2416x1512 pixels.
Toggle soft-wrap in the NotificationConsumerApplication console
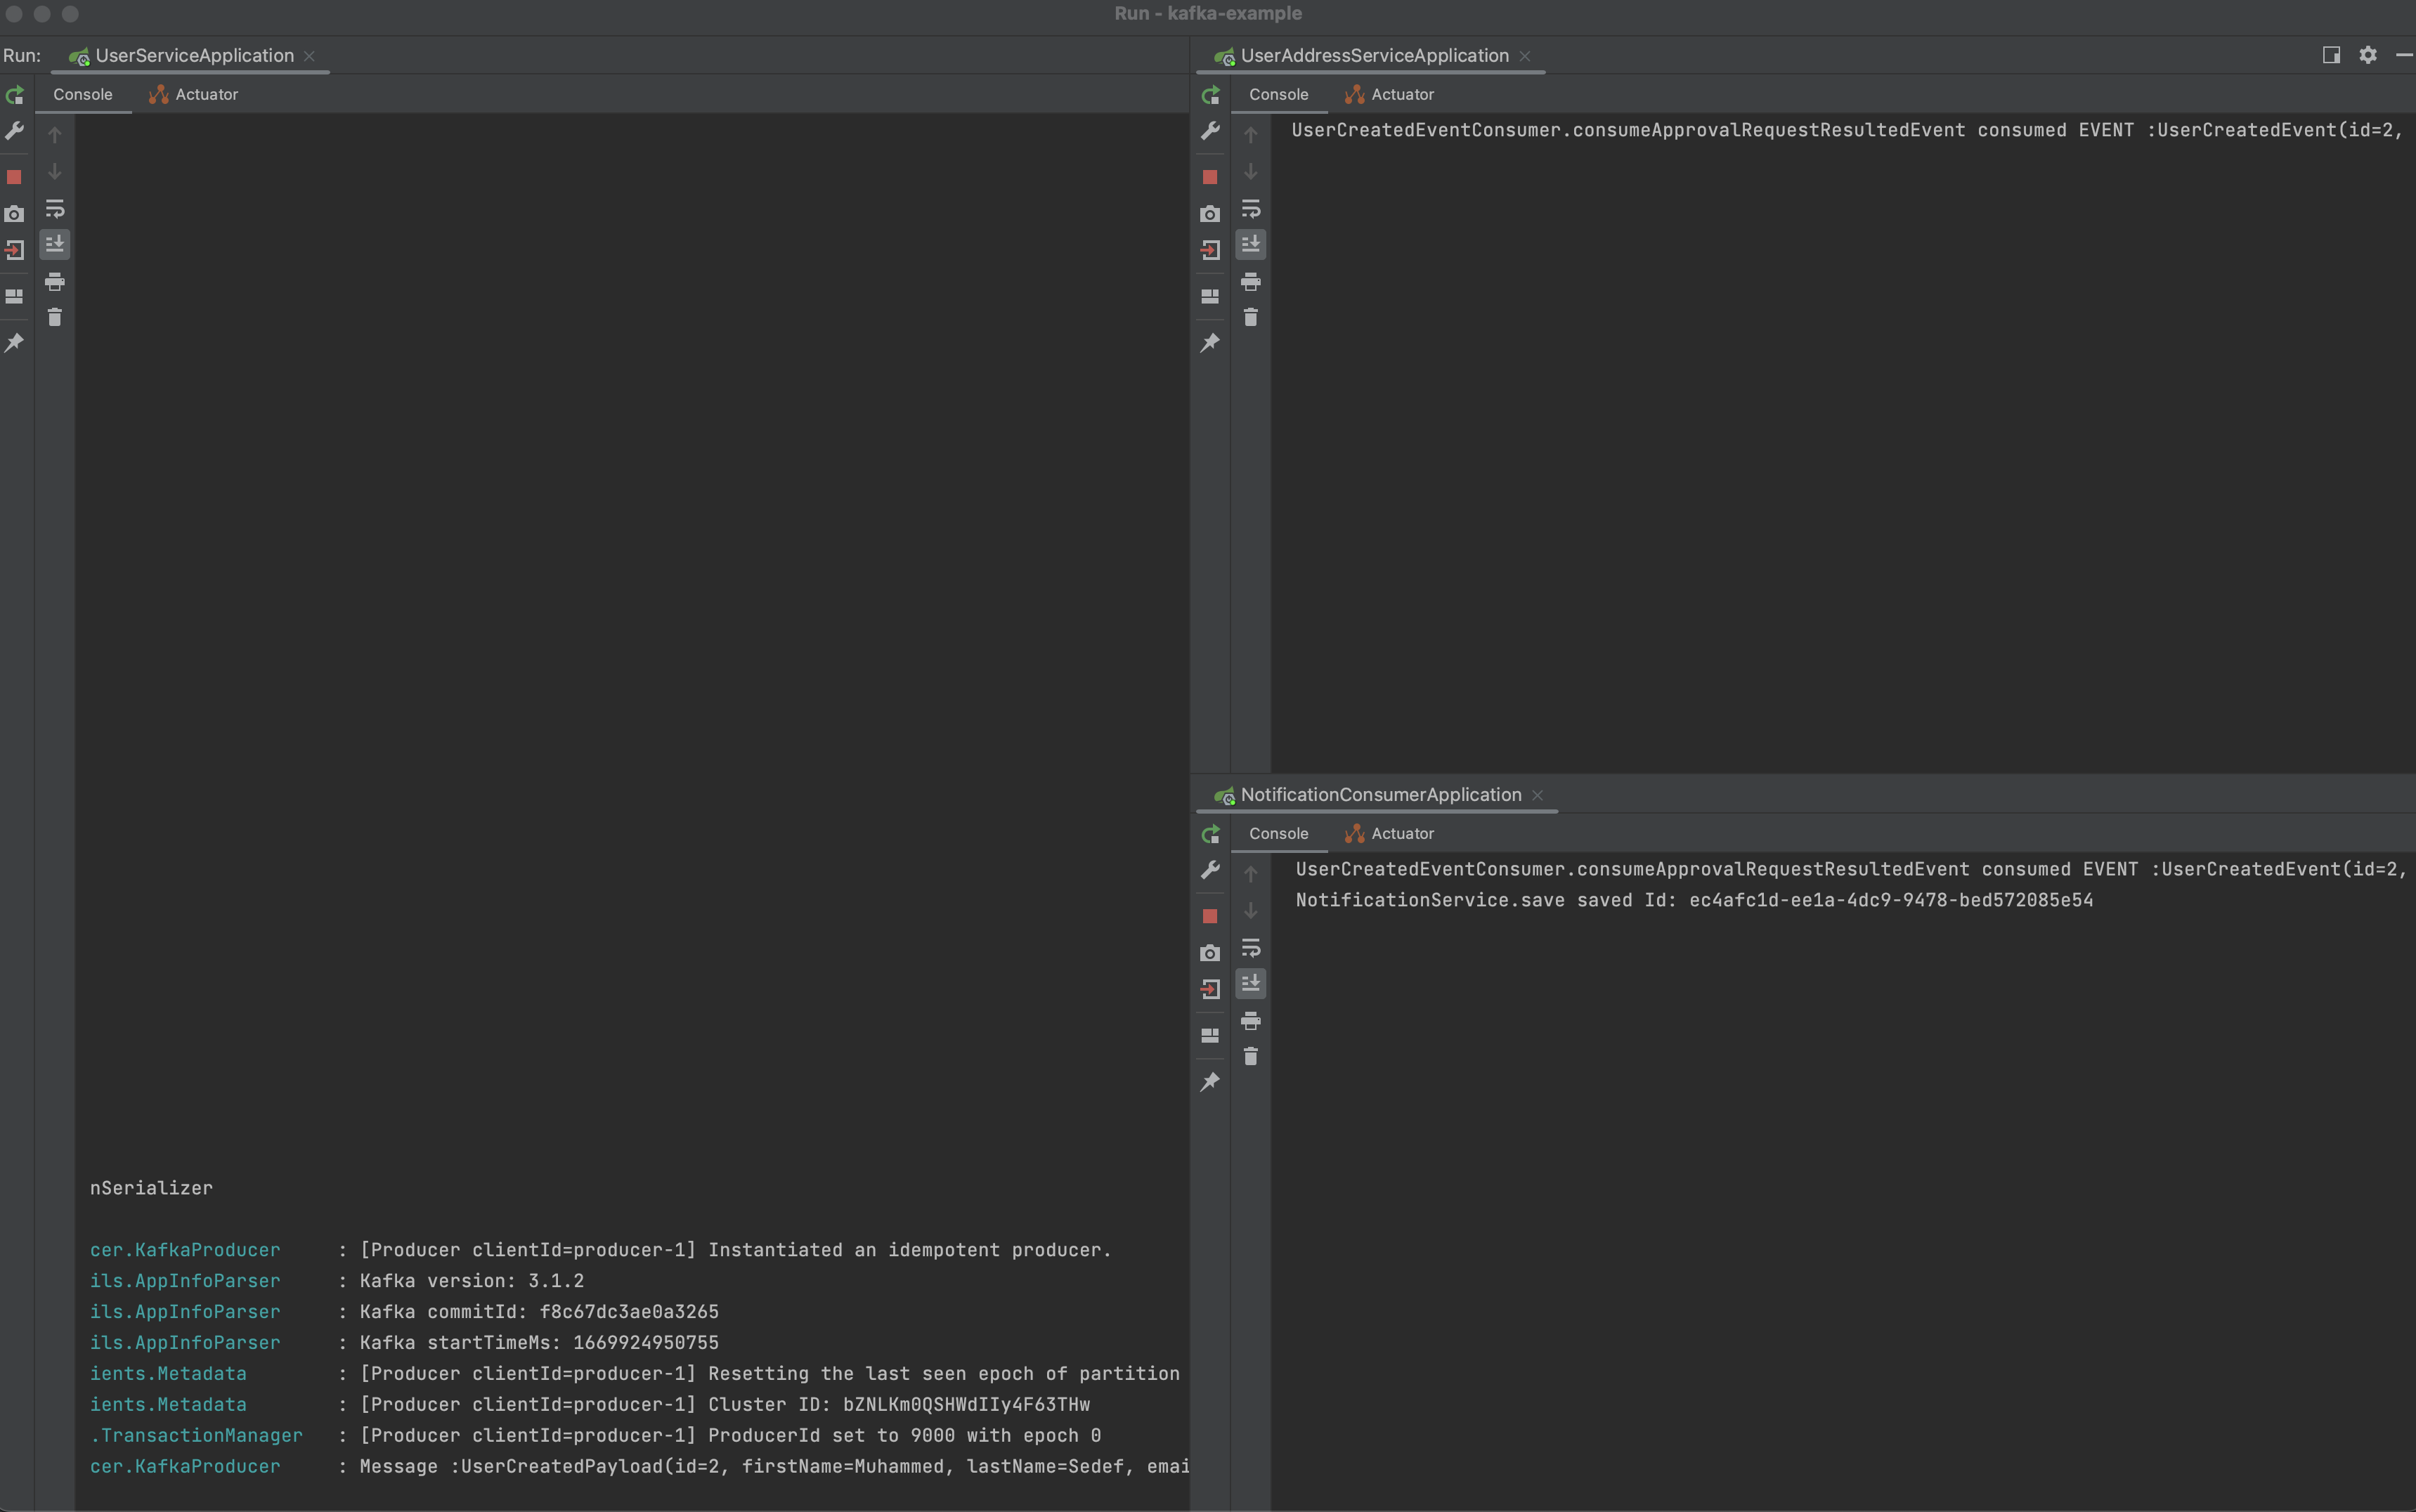(1250, 948)
